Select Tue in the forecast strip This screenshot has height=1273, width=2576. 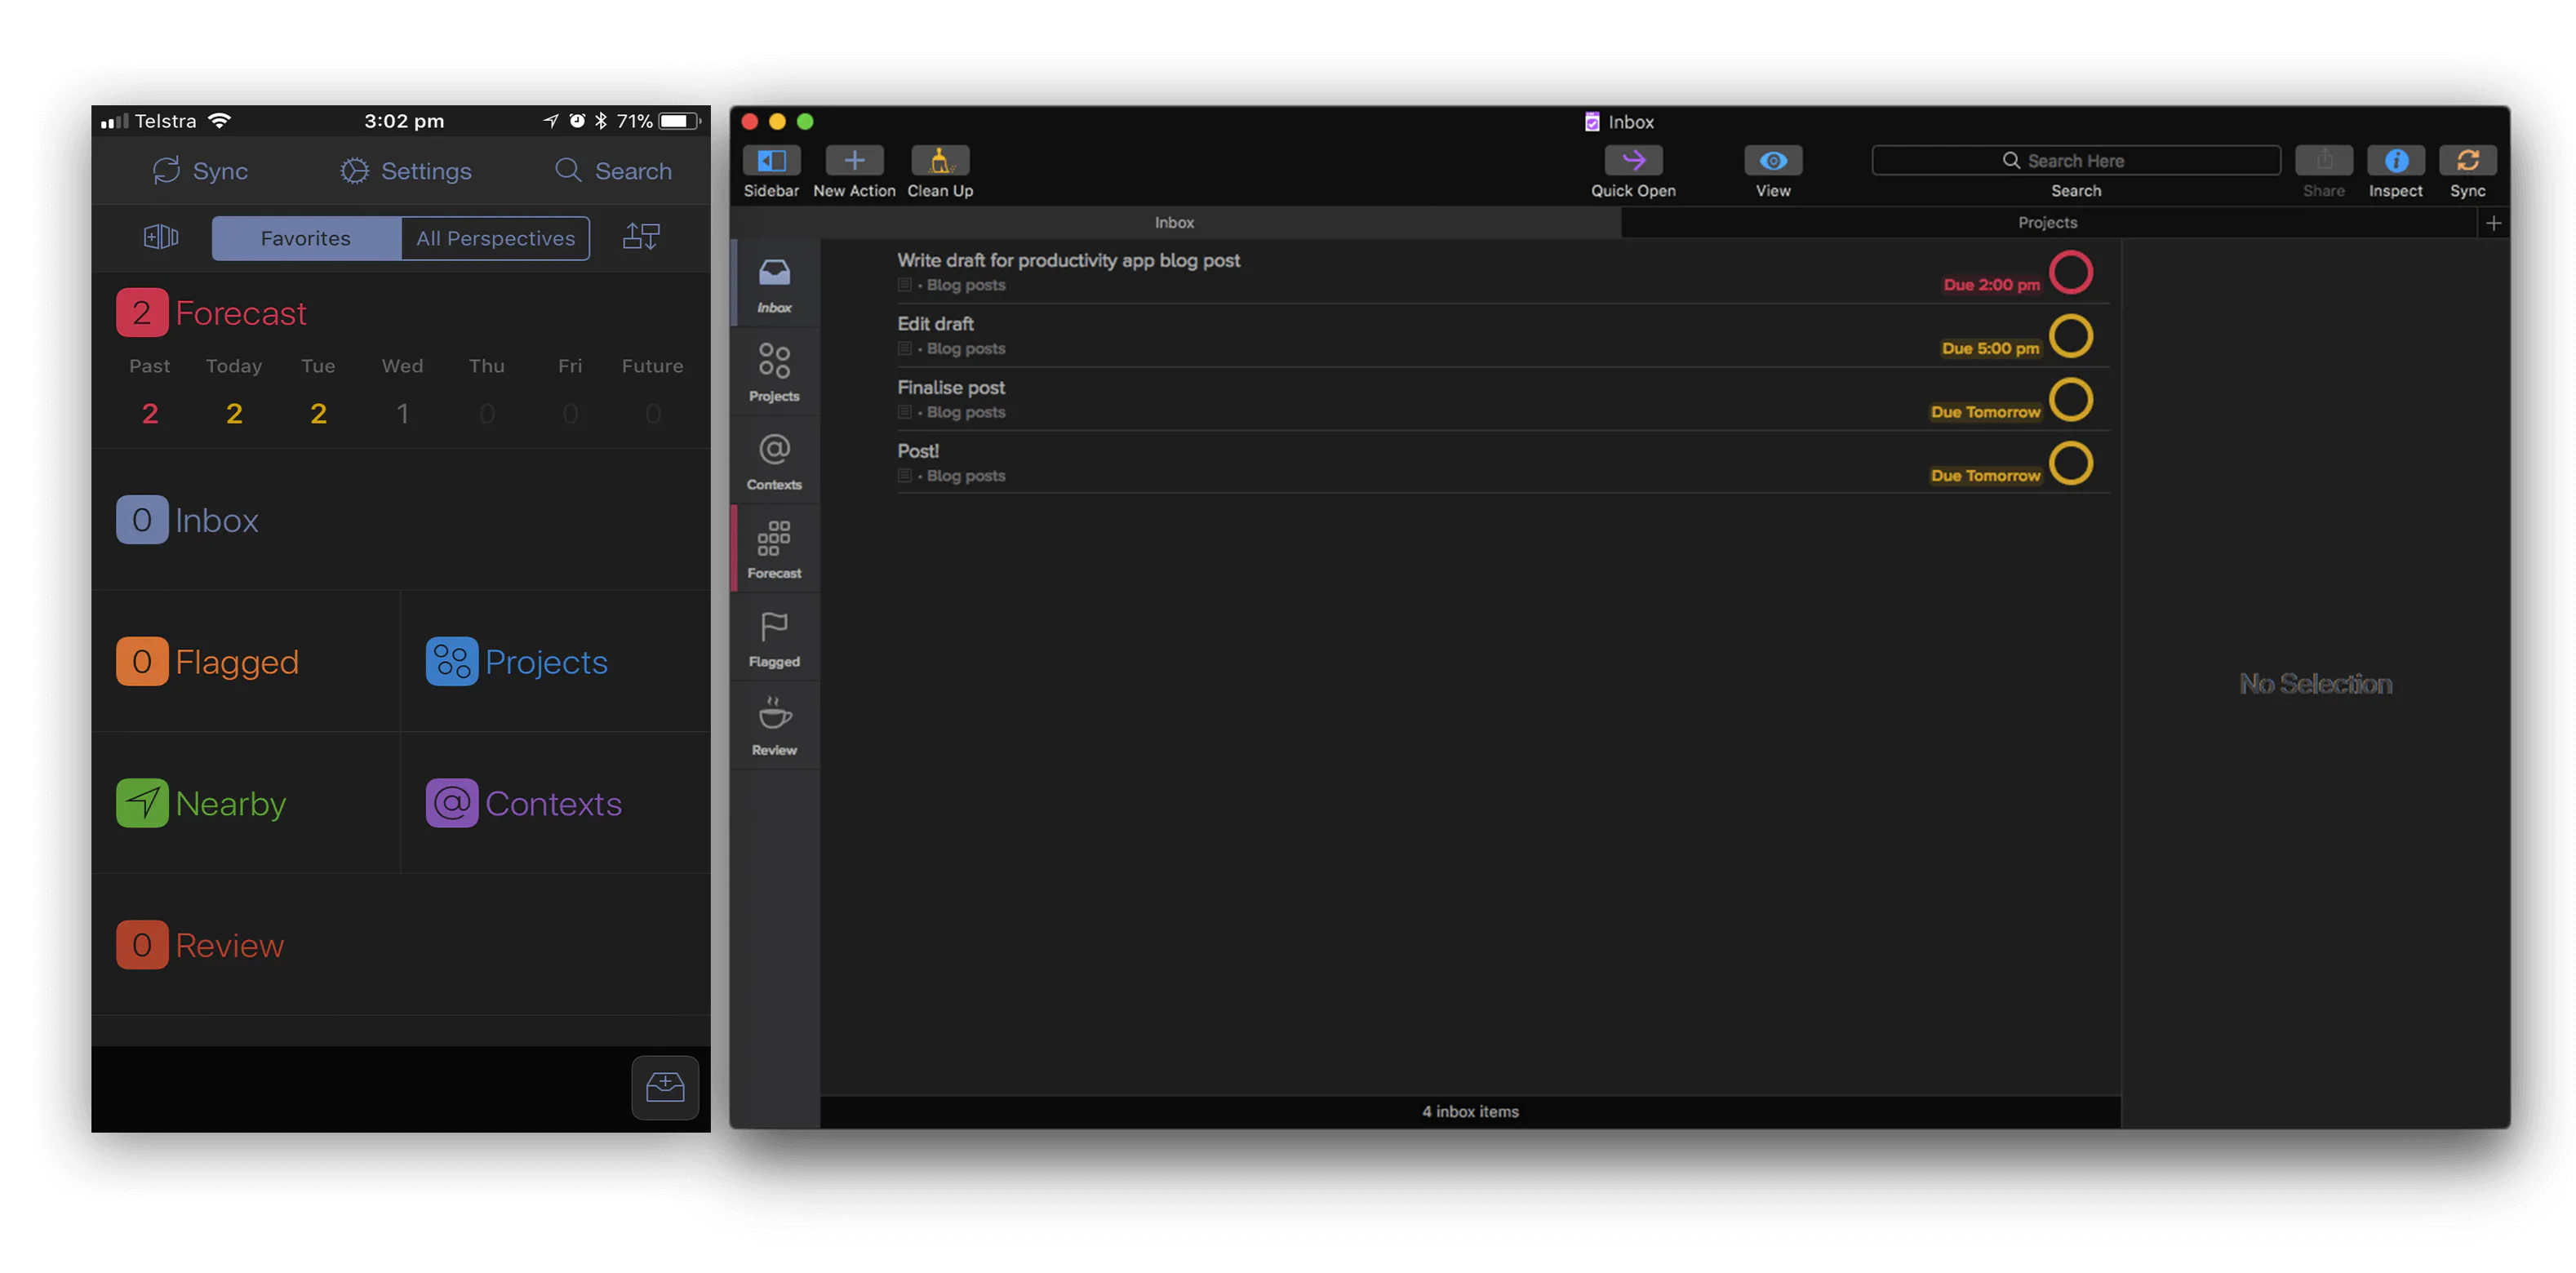[318, 391]
